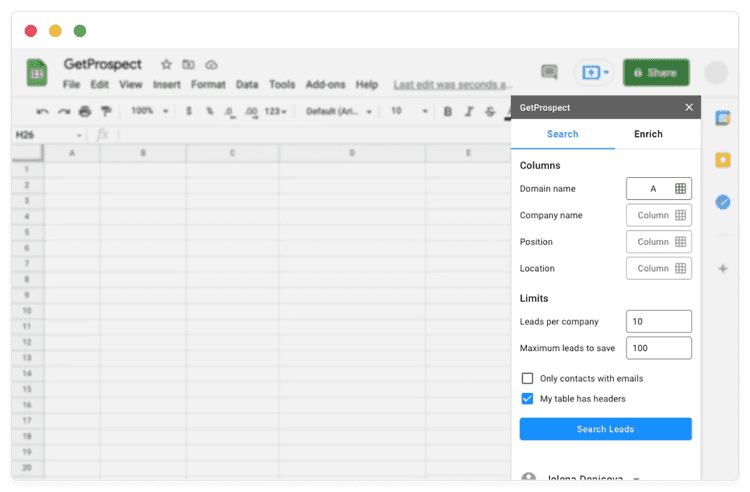
Task: Decrease decimal places icon
Action: tap(230, 112)
